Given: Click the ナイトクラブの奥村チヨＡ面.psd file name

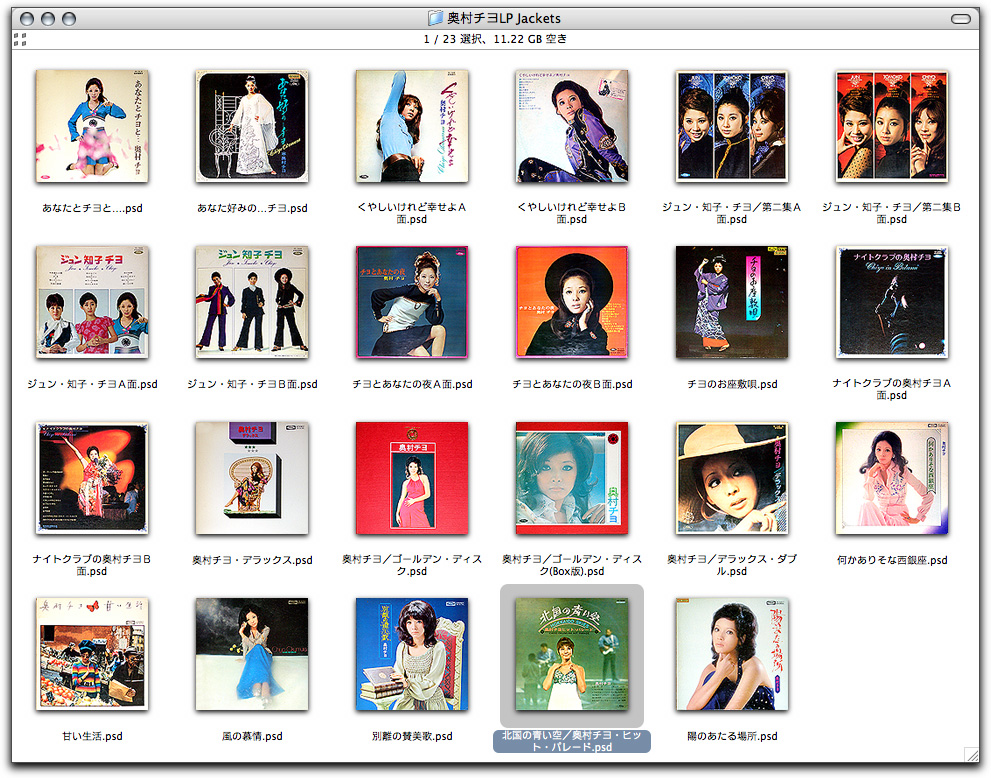Looking at the screenshot, I should [x=892, y=389].
